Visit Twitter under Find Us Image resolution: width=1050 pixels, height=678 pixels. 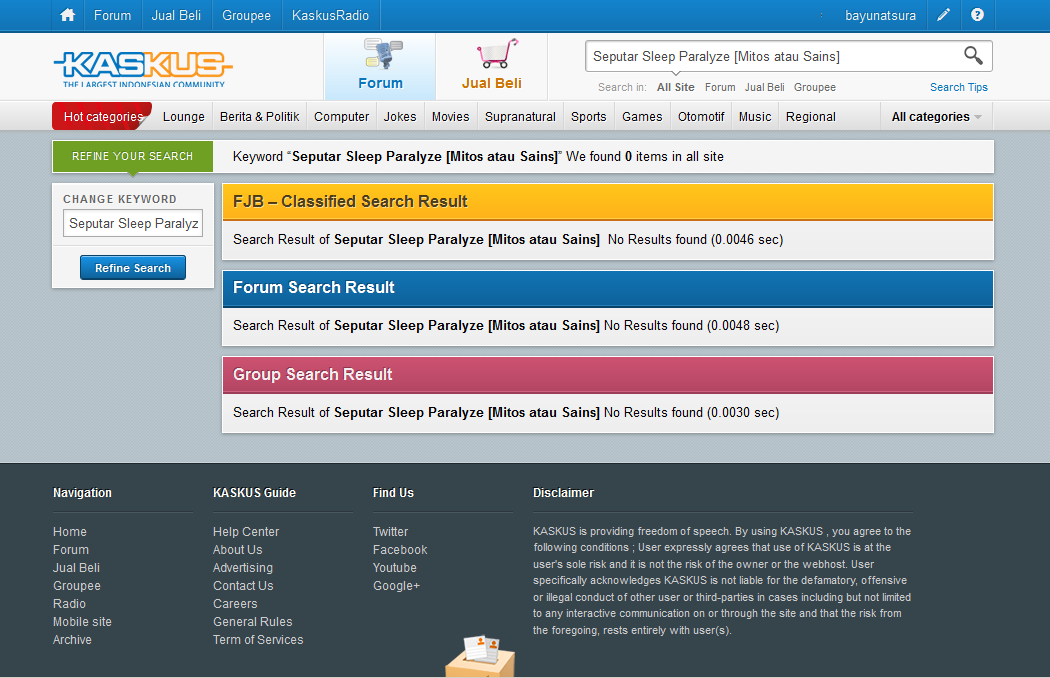[390, 531]
